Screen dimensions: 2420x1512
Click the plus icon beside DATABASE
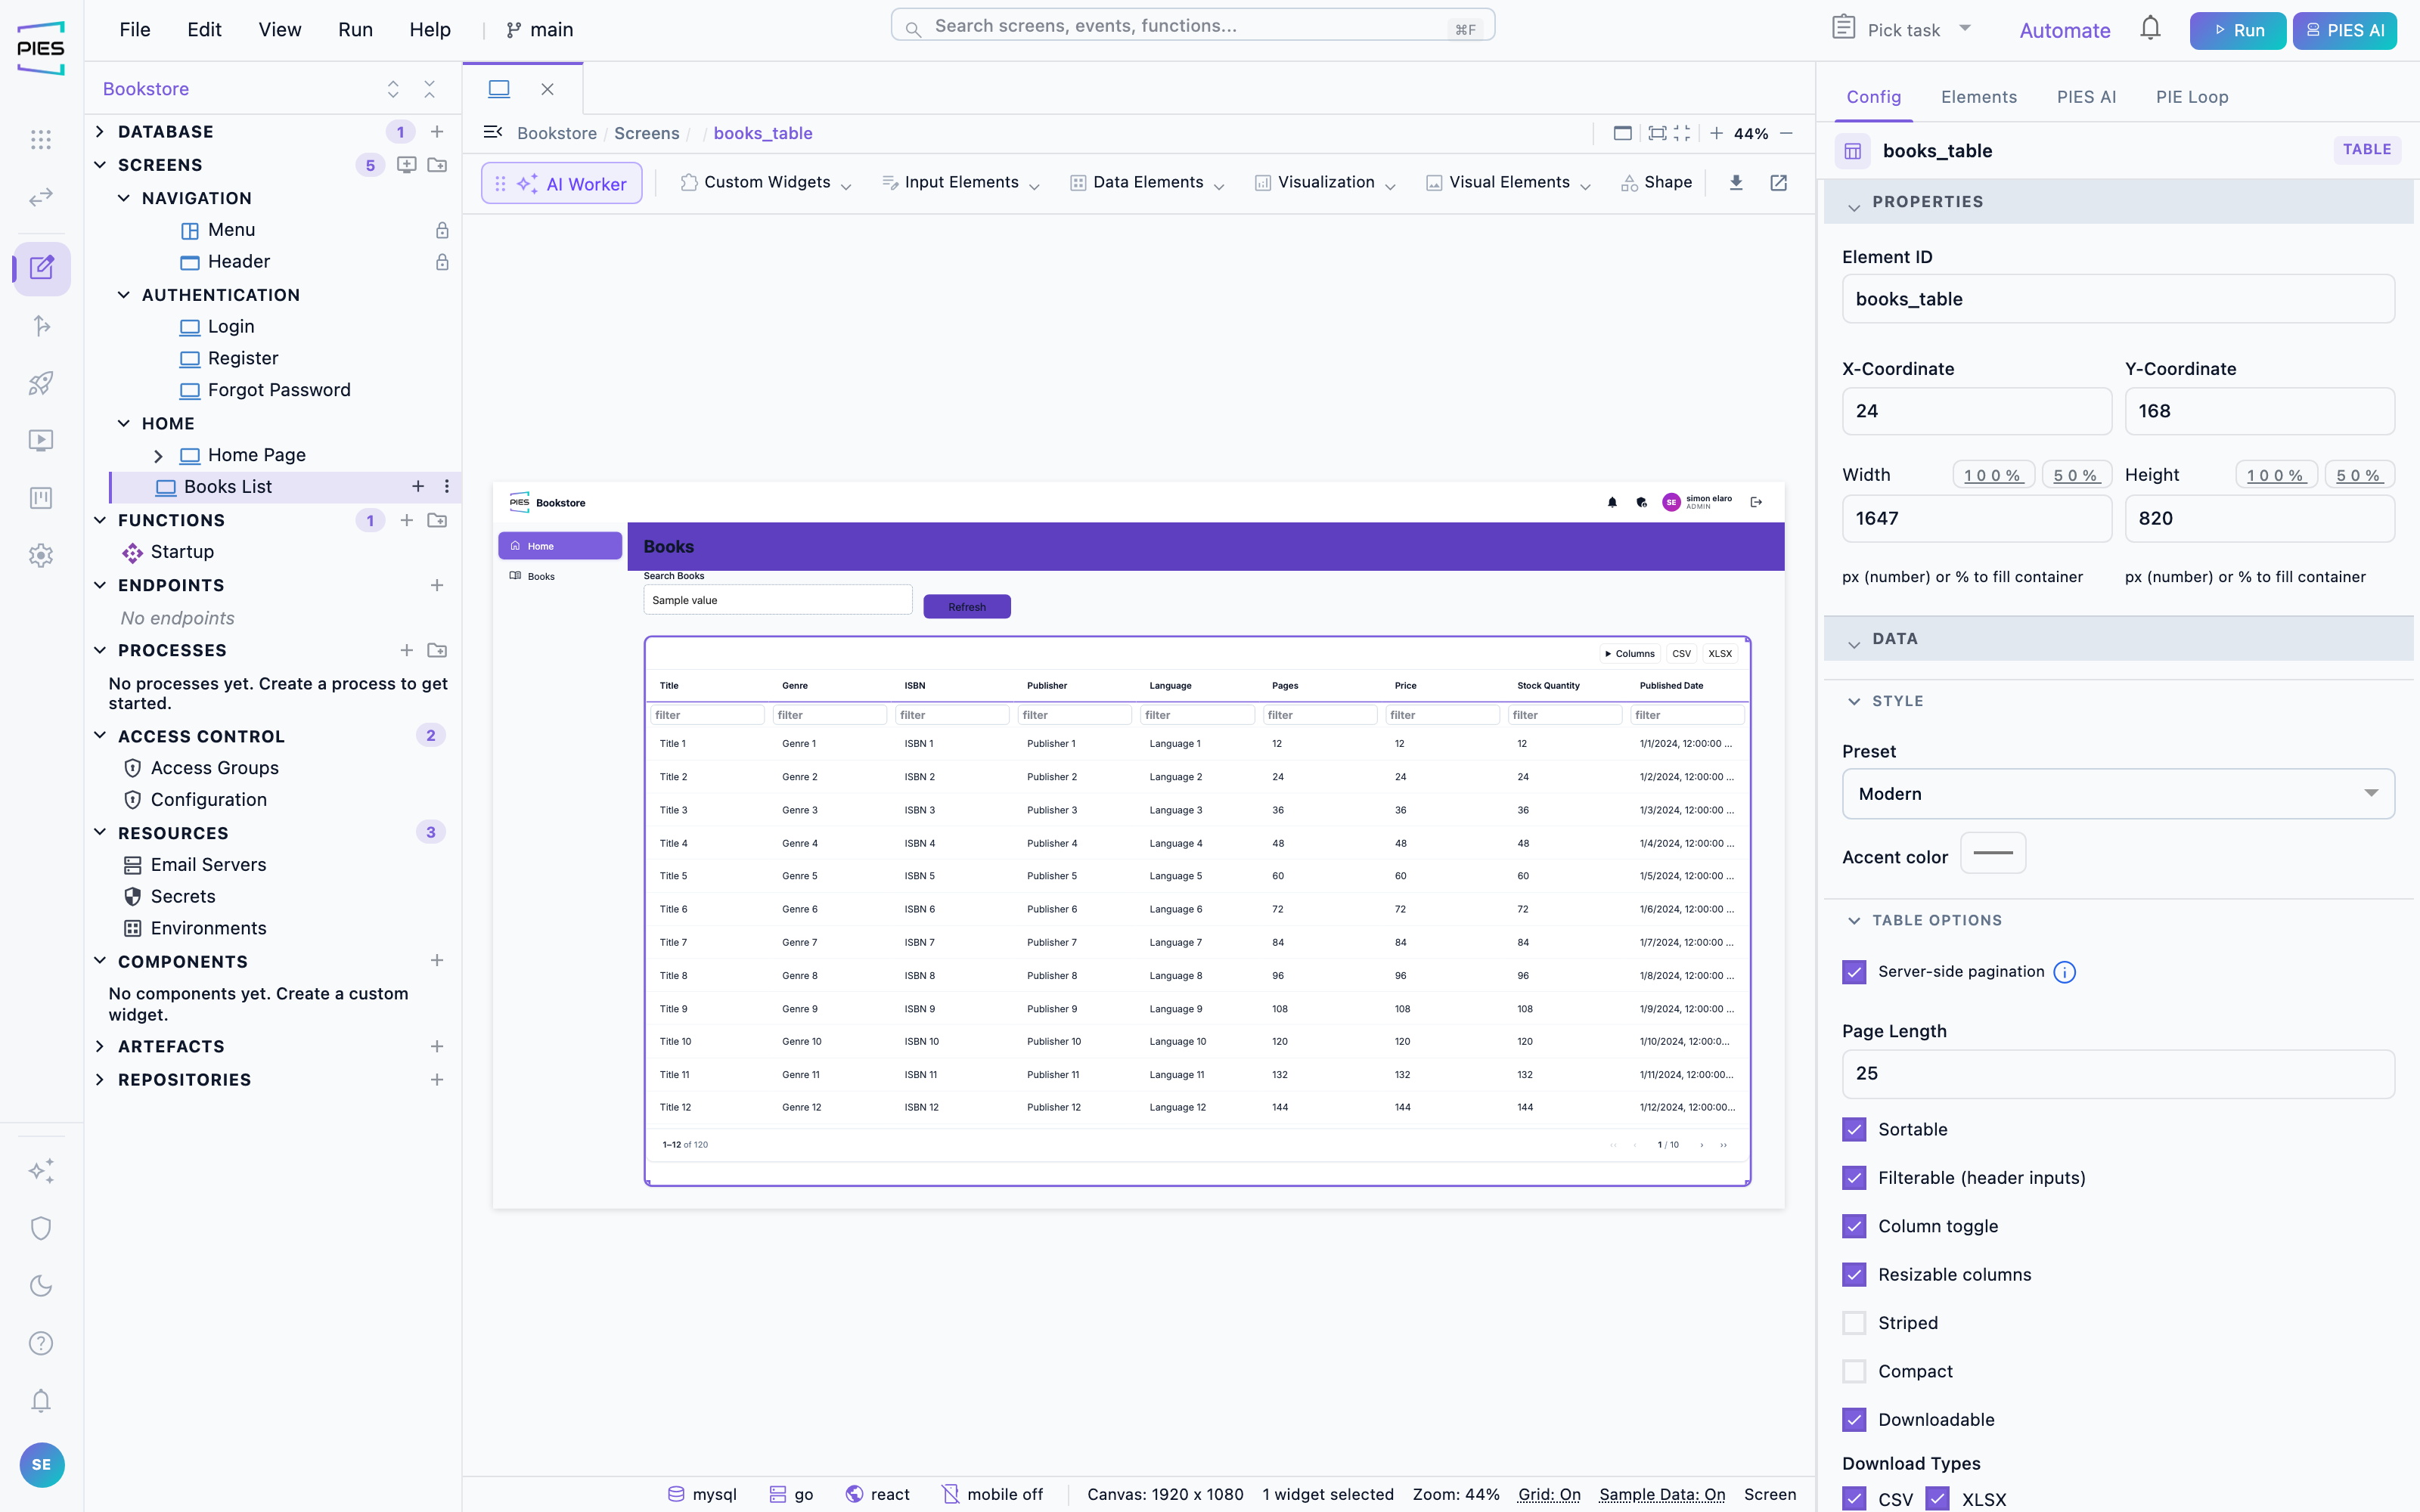(437, 131)
